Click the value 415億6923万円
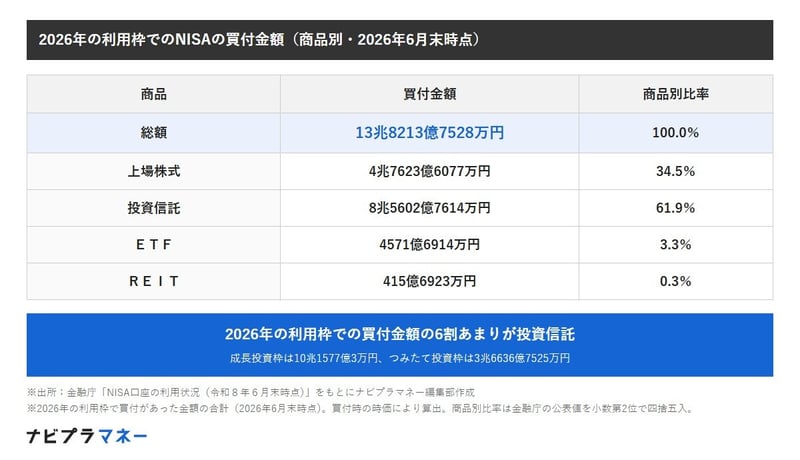Viewport: 800px width, 460px height. point(430,282)
